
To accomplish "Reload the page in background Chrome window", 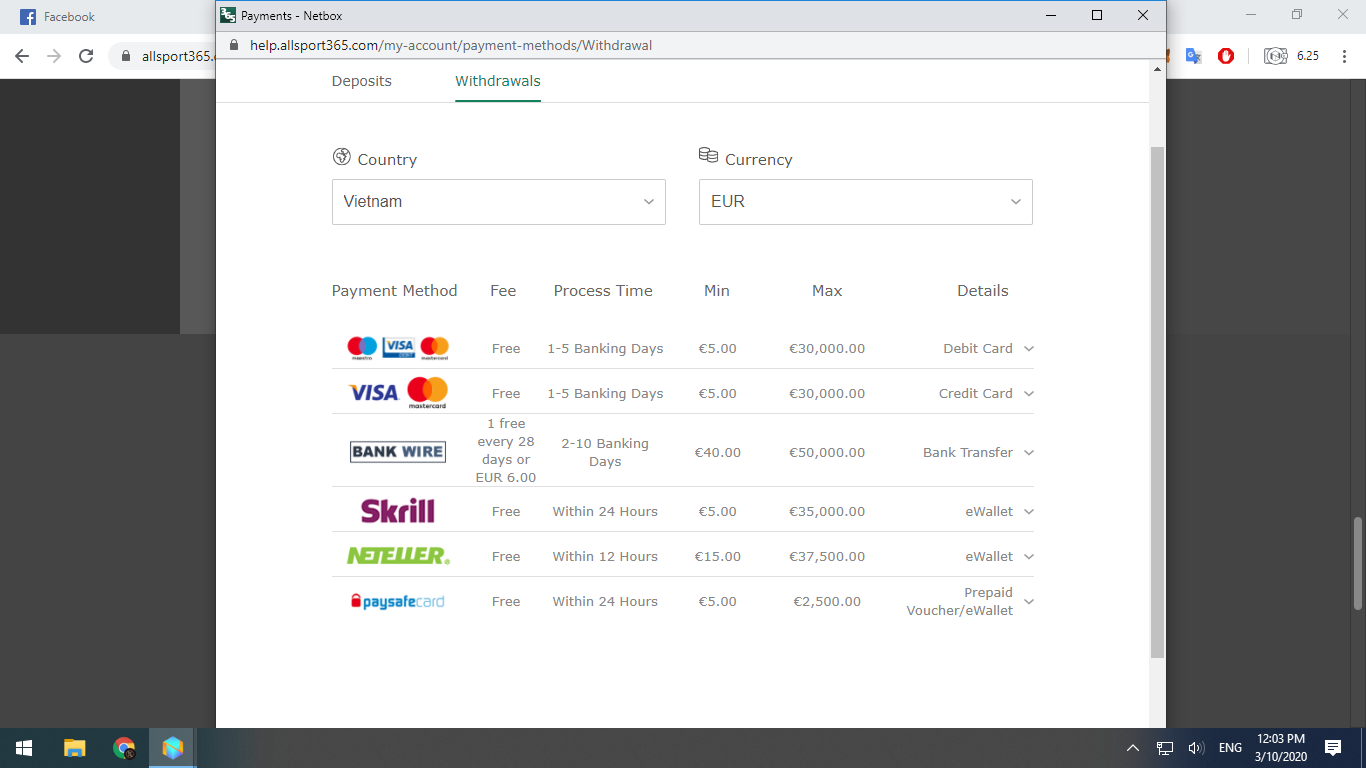I will [x=86, y=56].
